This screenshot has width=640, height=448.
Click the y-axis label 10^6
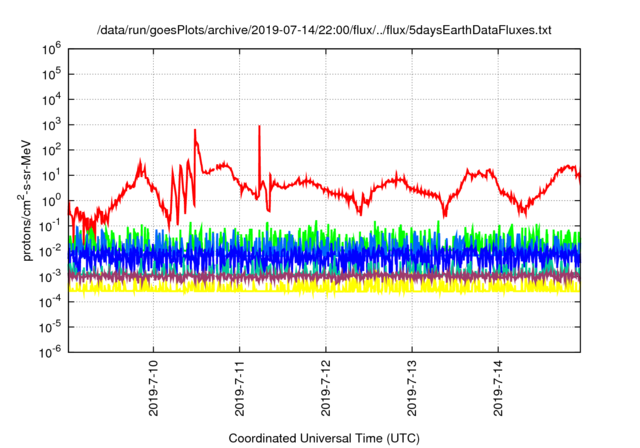(x=51, y=49)
